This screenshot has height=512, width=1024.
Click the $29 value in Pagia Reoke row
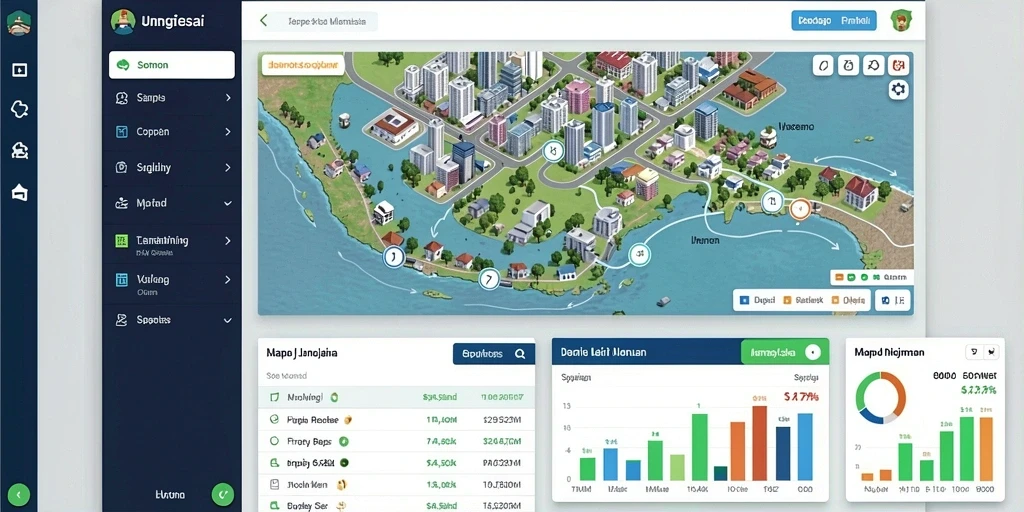(502, 419)
